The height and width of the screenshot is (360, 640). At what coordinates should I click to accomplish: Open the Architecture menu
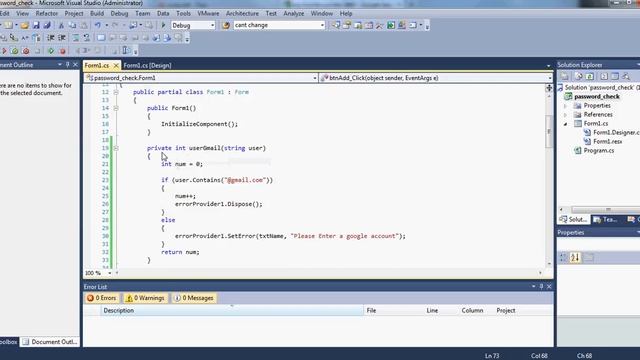click(242, 13)
